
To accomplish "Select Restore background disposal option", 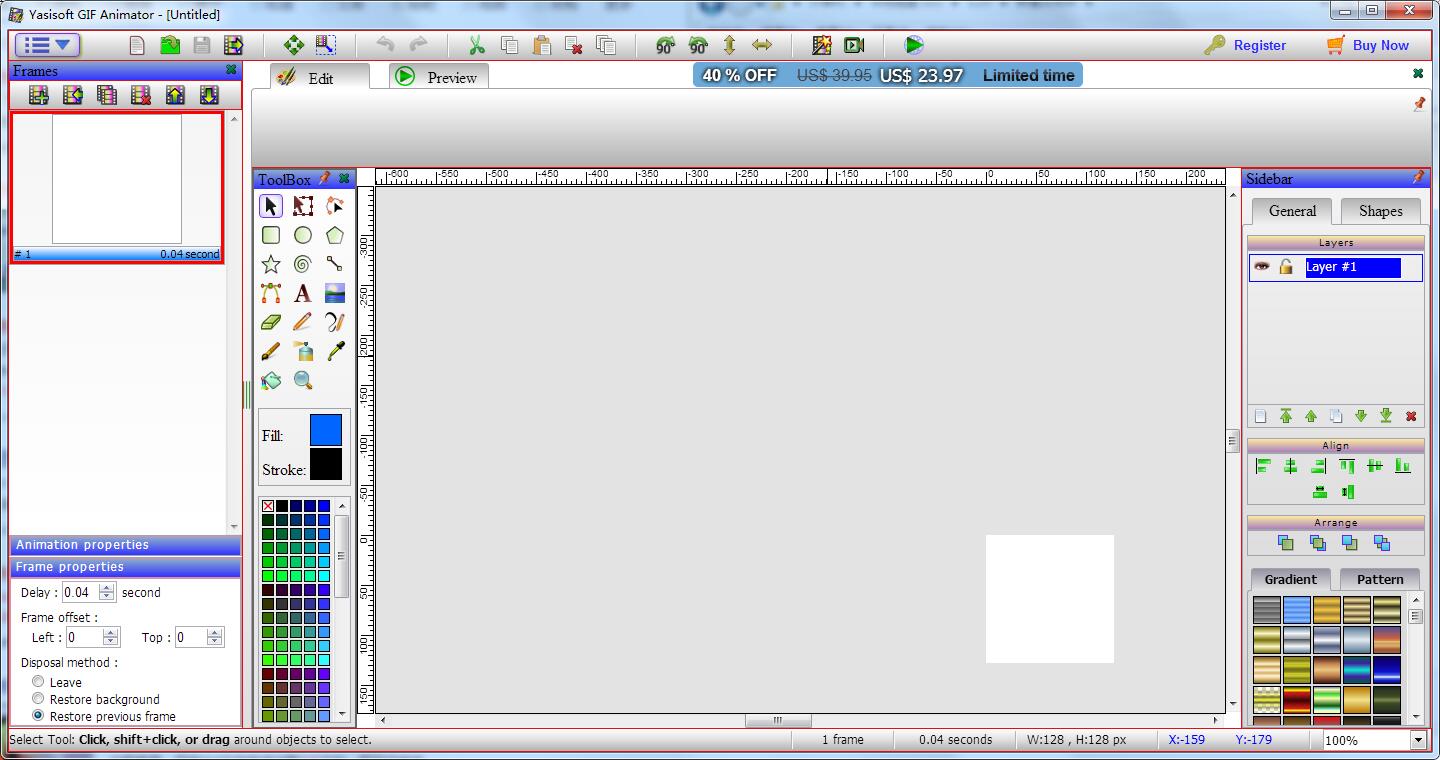I will 39,699.
